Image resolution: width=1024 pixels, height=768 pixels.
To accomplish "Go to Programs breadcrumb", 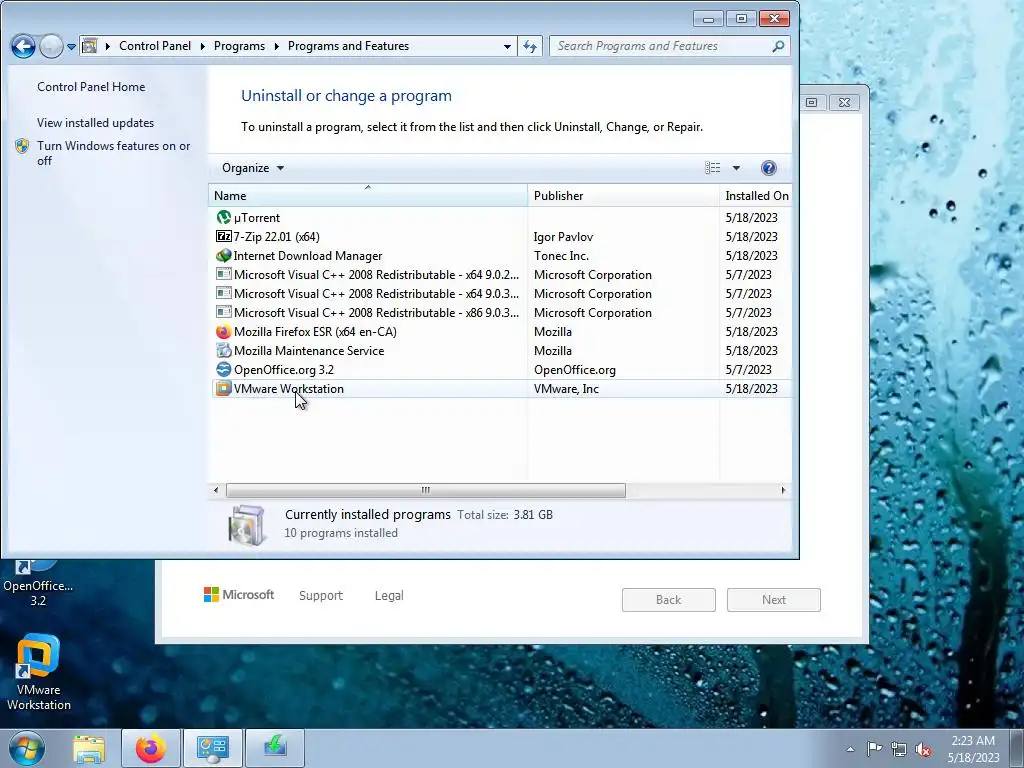I will click(239, 46).
